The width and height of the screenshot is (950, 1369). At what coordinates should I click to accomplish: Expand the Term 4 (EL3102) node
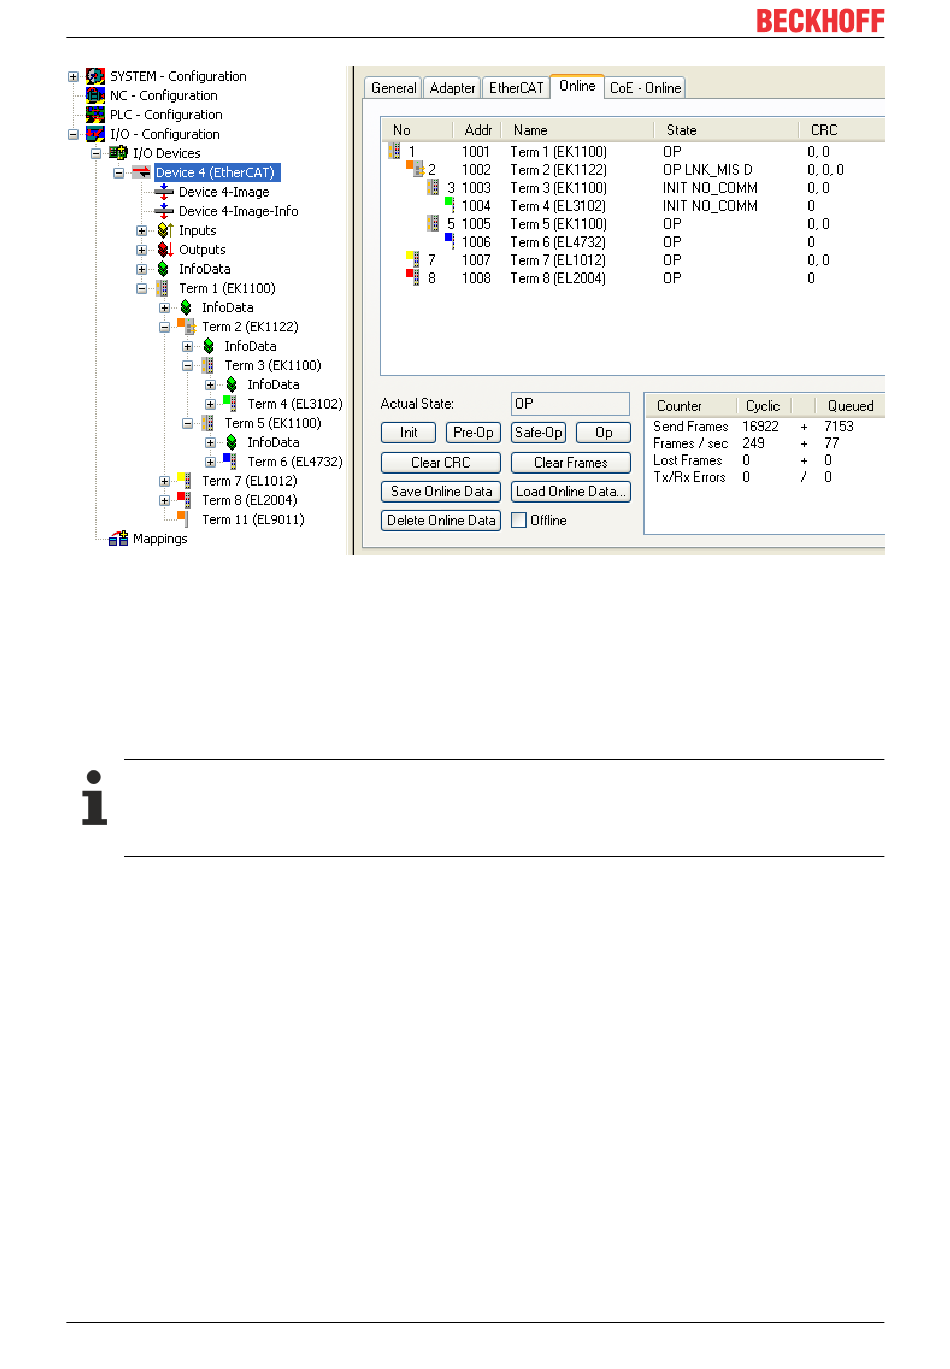tap(210, 404)
